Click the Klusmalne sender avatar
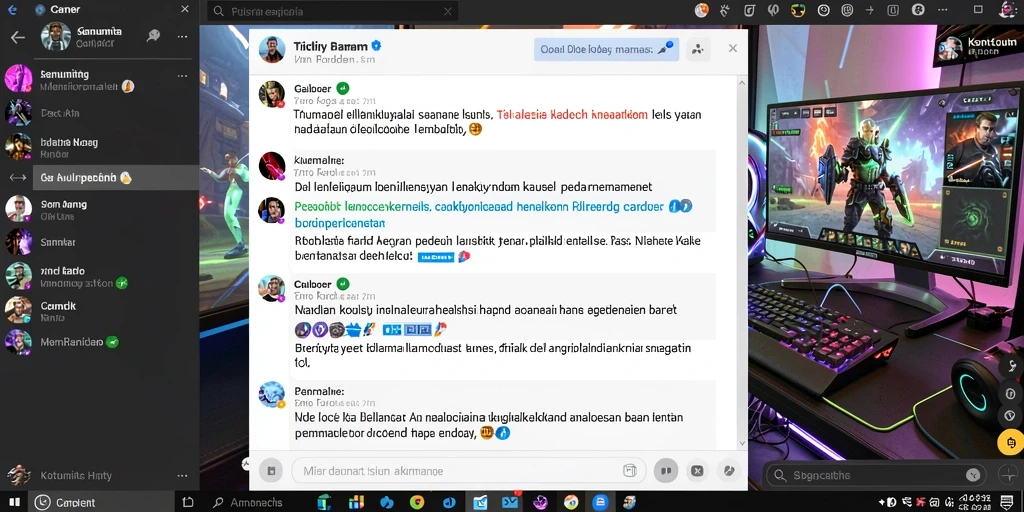 pyautogui.click(x=272, y=166)
